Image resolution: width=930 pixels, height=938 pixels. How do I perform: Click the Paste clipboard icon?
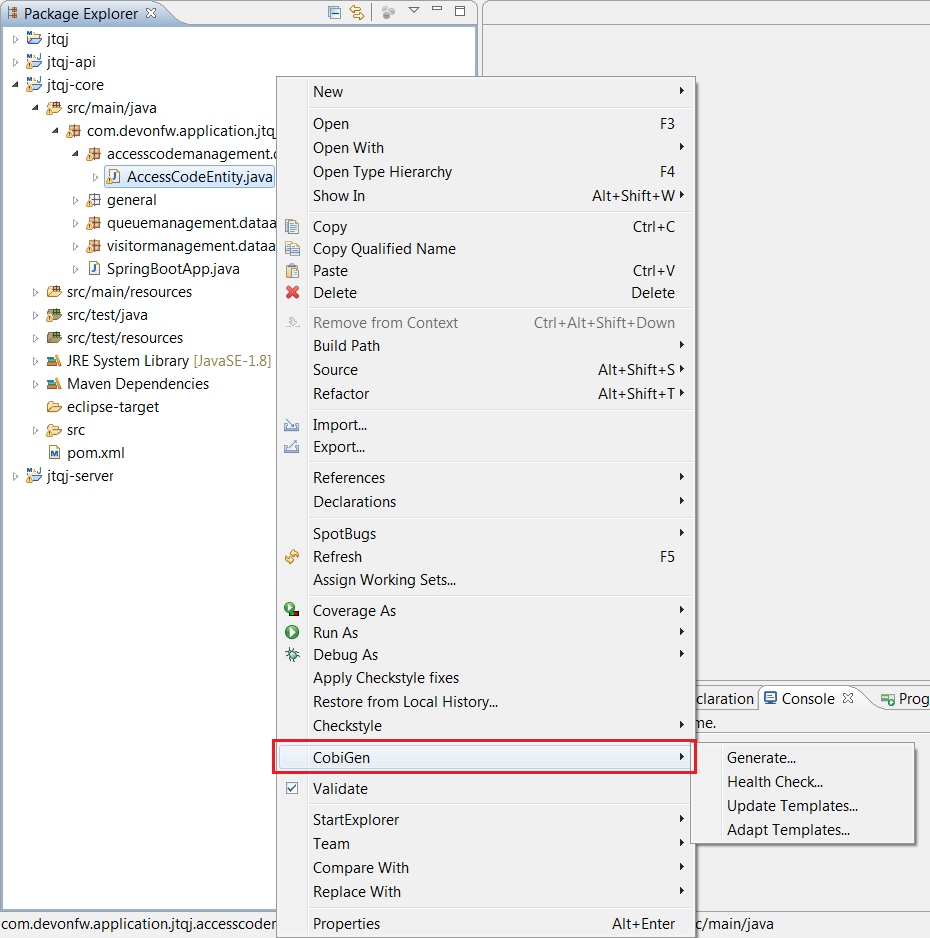(x=293, y=270)
